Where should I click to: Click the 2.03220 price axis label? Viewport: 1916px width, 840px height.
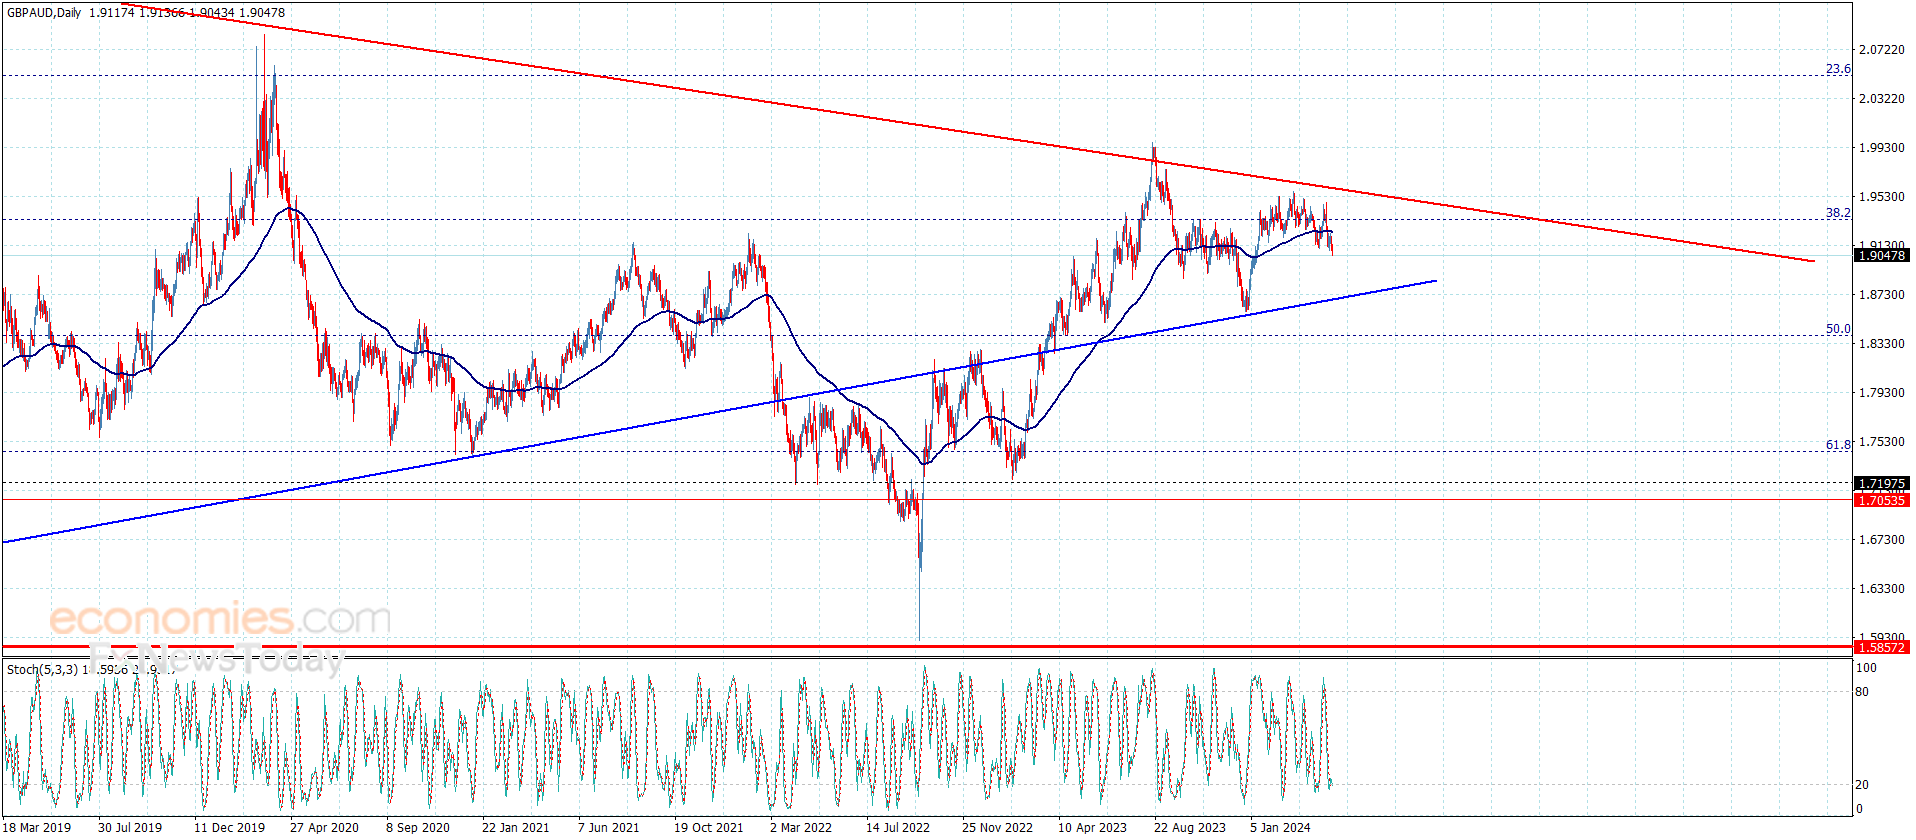click(x=1881, y=99)
